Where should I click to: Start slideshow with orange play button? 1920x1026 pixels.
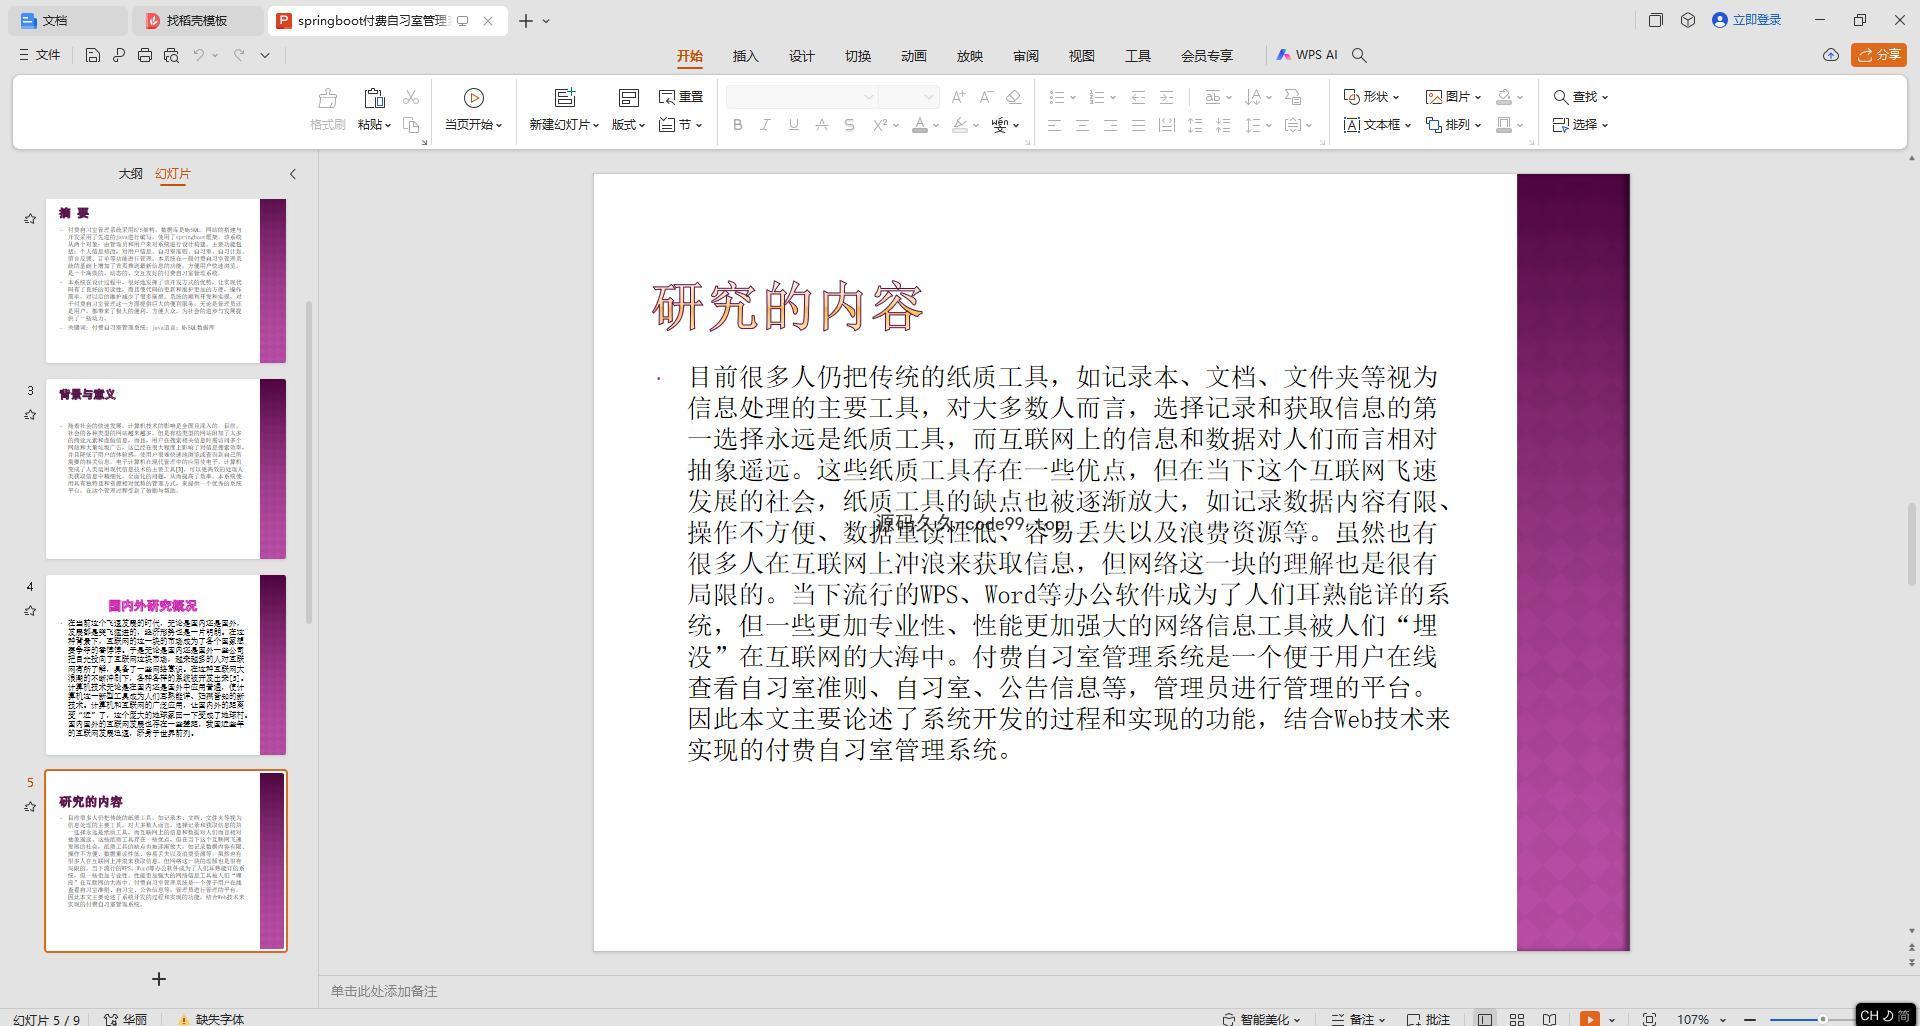point(1589,1019)
